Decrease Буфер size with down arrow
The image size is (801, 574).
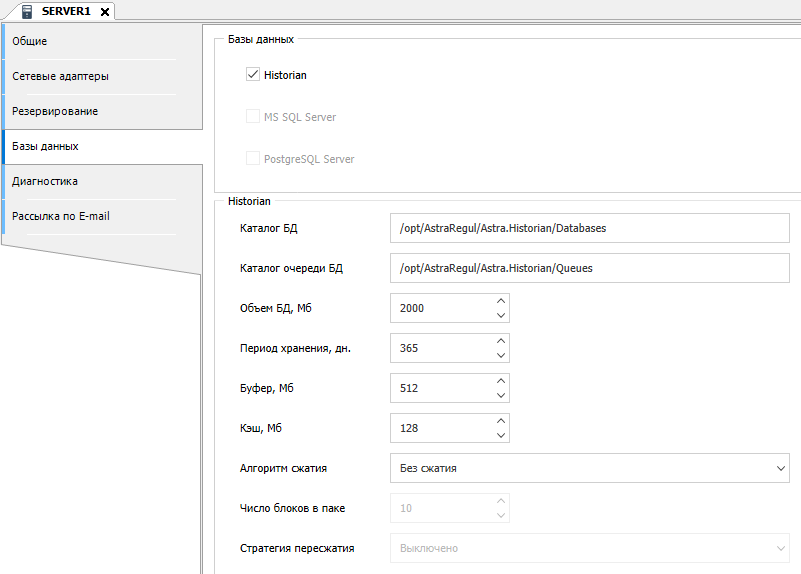click(501, 395)
